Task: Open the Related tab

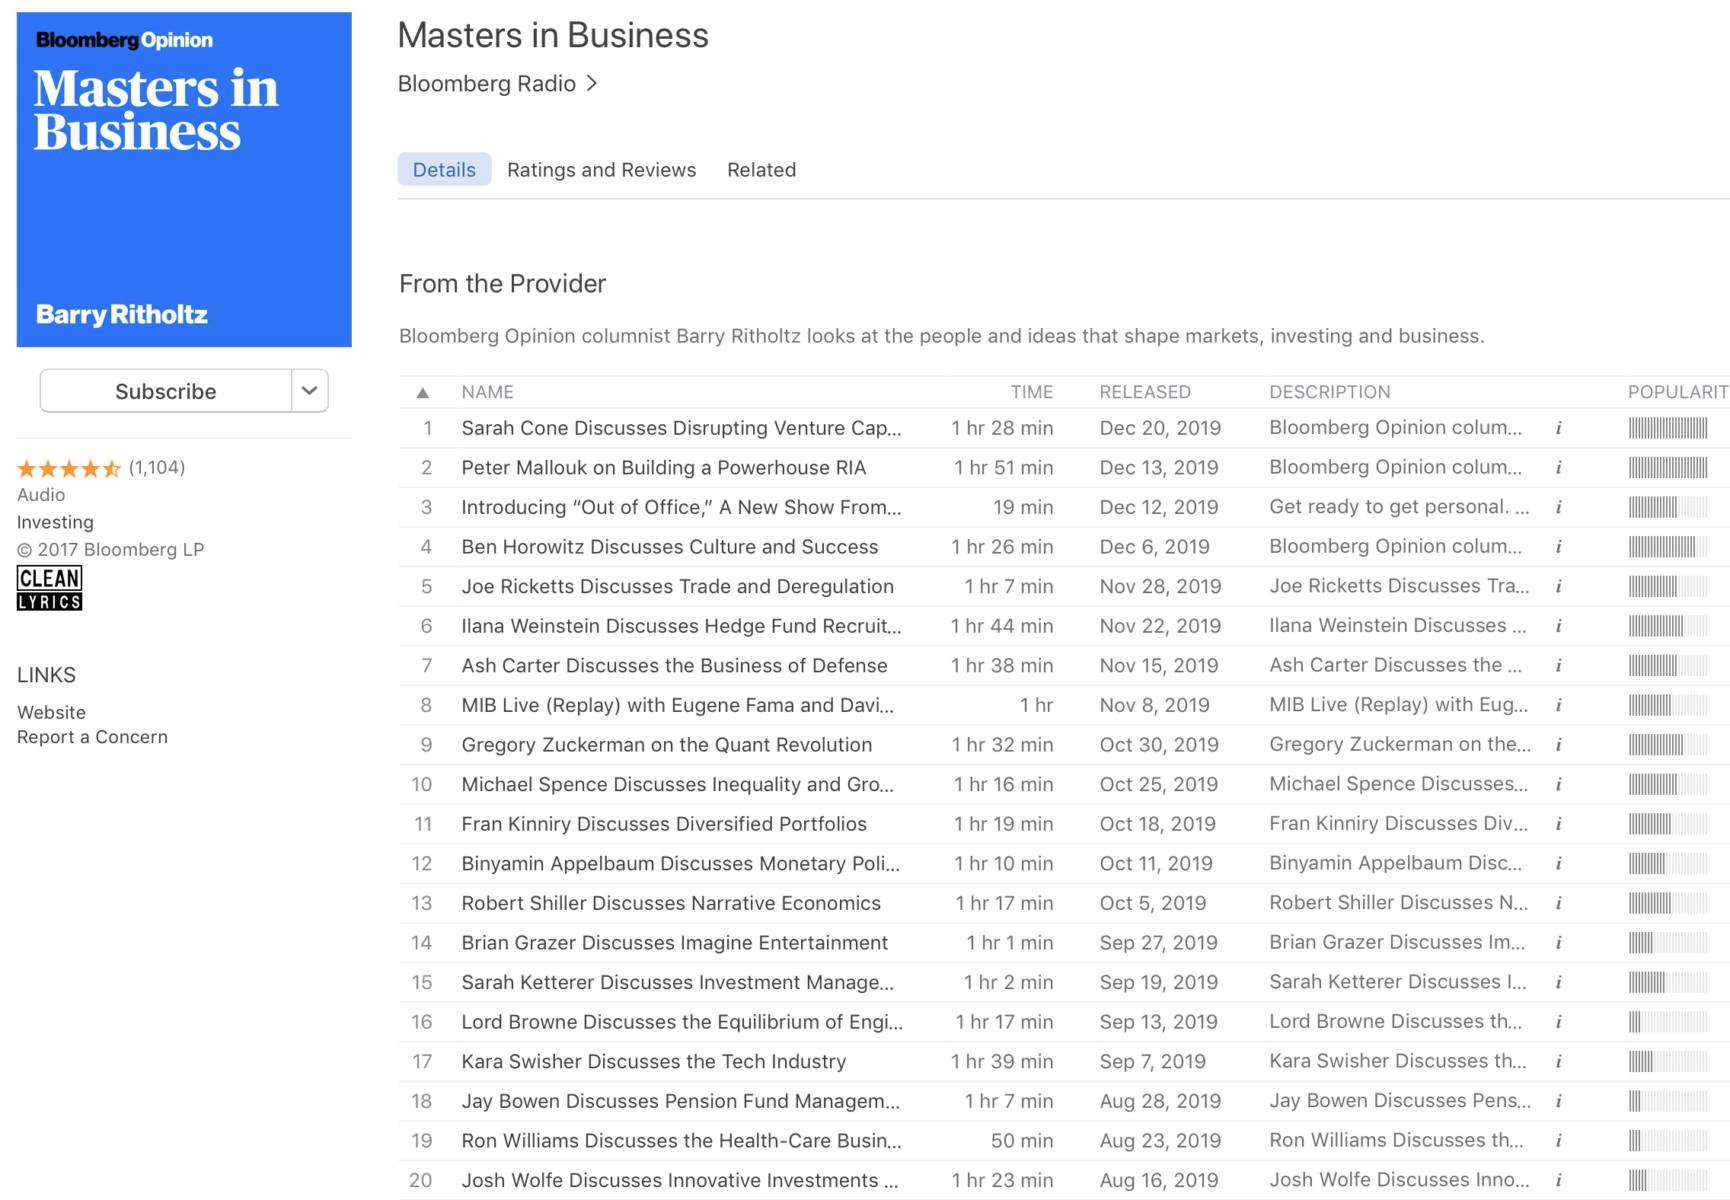Action: [x=761, y=170]
